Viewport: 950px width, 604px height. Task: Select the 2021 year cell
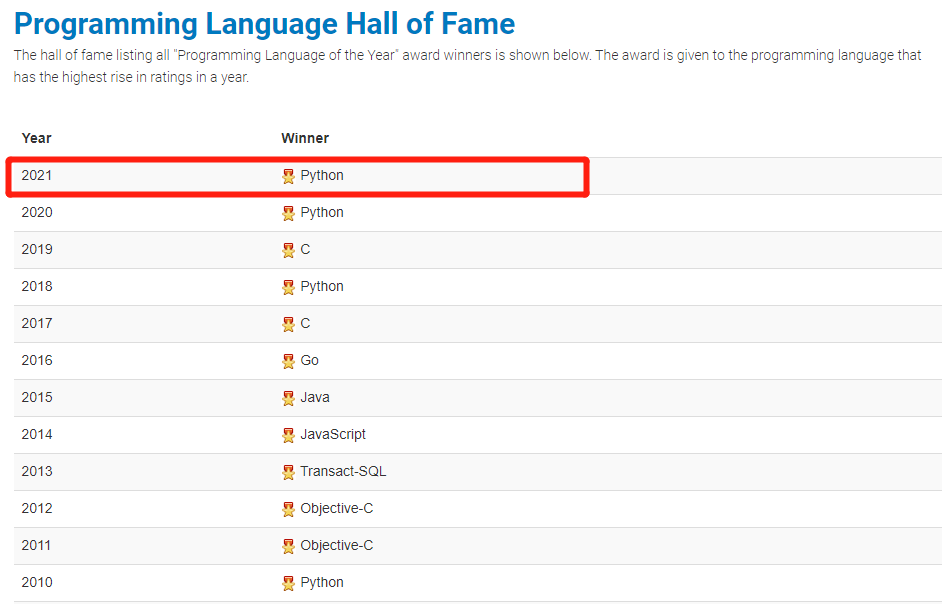pos(37,175)
